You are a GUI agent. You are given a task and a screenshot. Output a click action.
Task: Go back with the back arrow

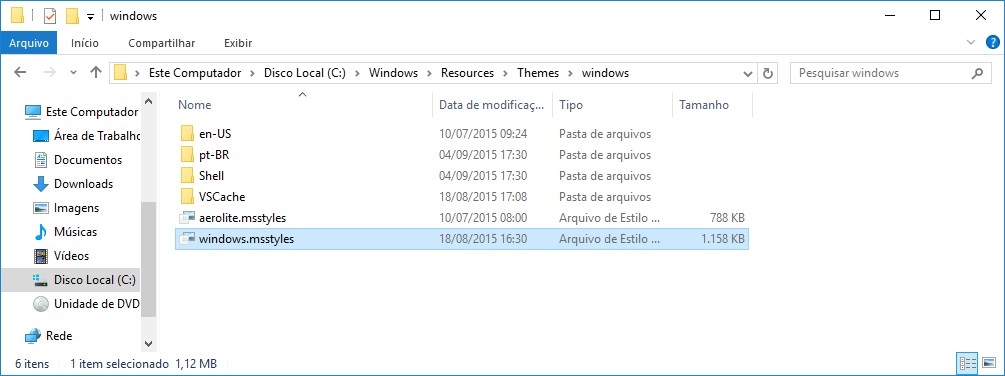20,72
